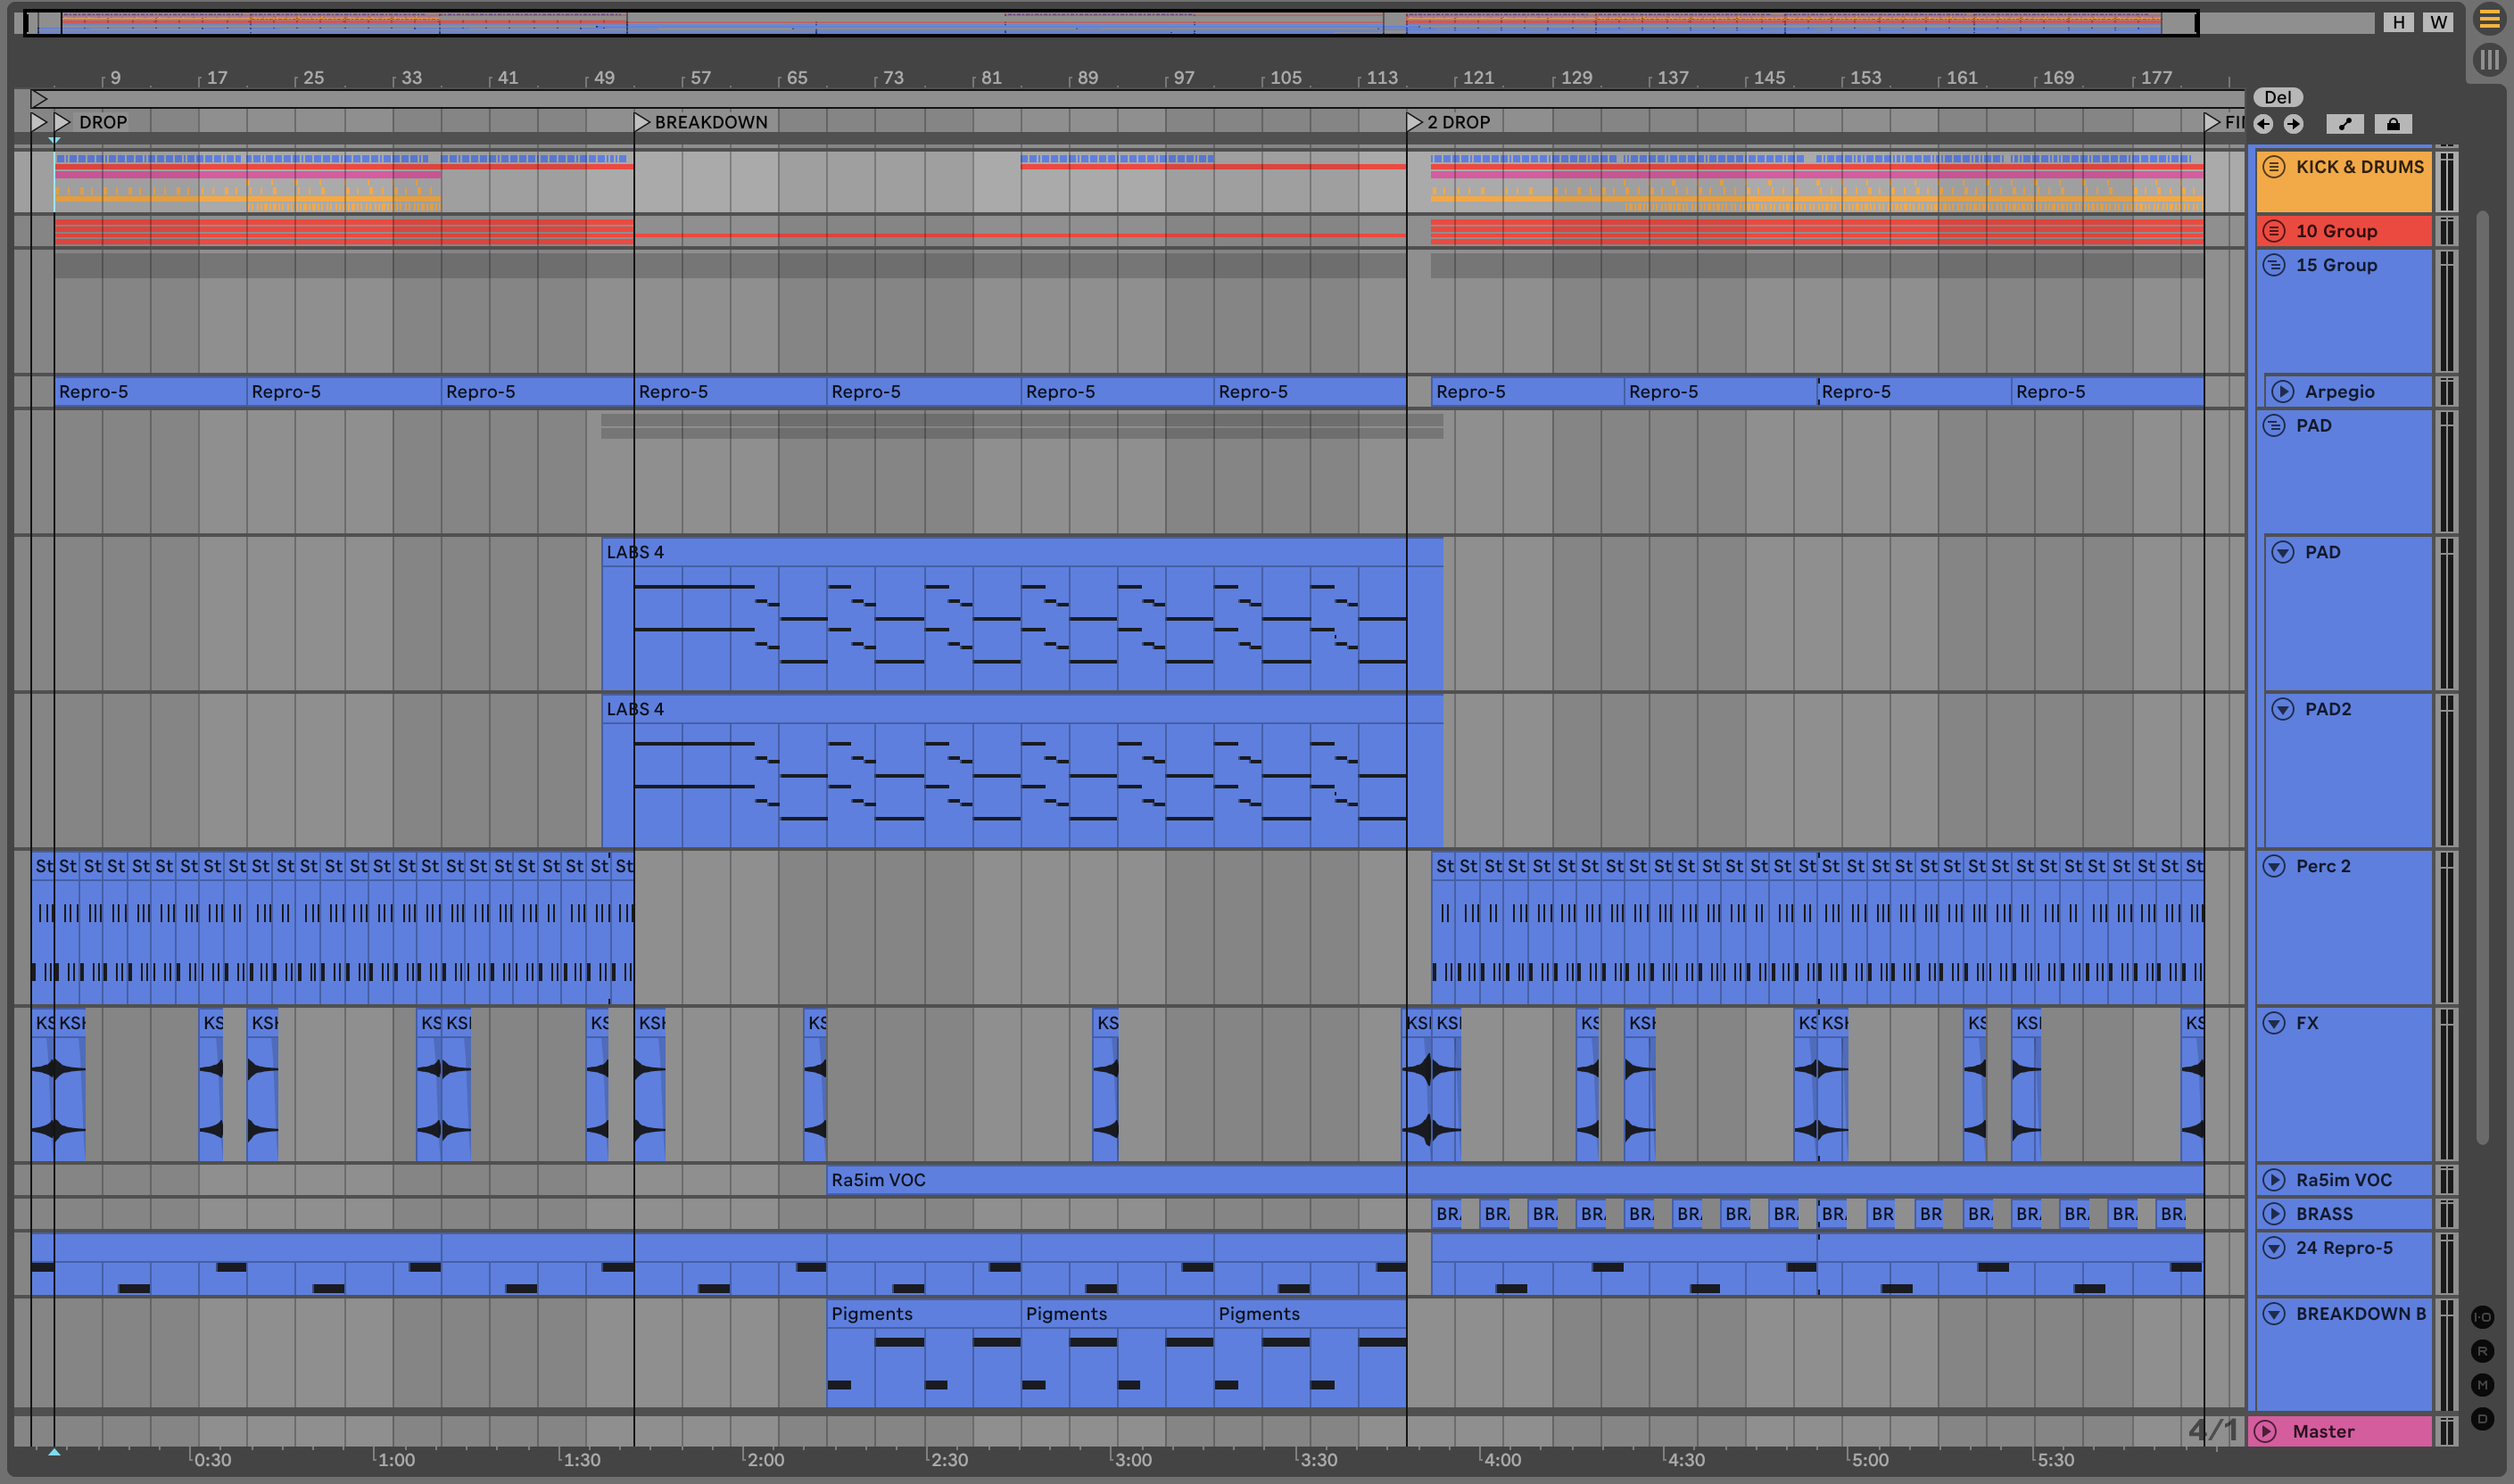Unfold the BRASS track
Image resolution: width=2514 pixels, height=1484 pixels.
point(2274,1214)
